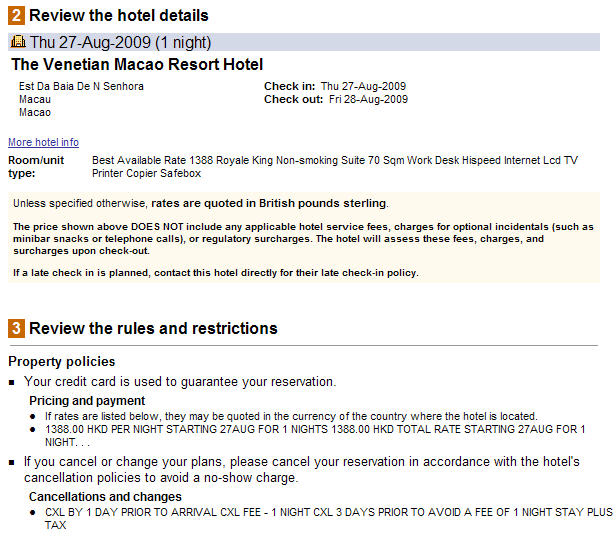Click the orange step 2 number badge

pos(16,16)
